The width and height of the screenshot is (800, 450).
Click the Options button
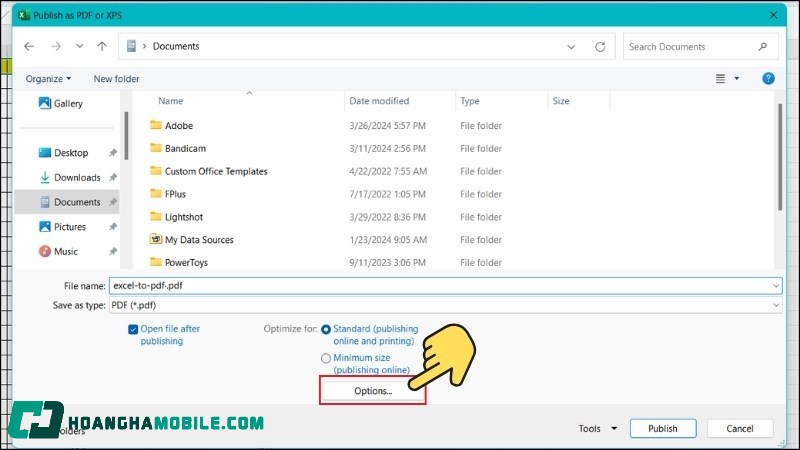pos(373,391)
